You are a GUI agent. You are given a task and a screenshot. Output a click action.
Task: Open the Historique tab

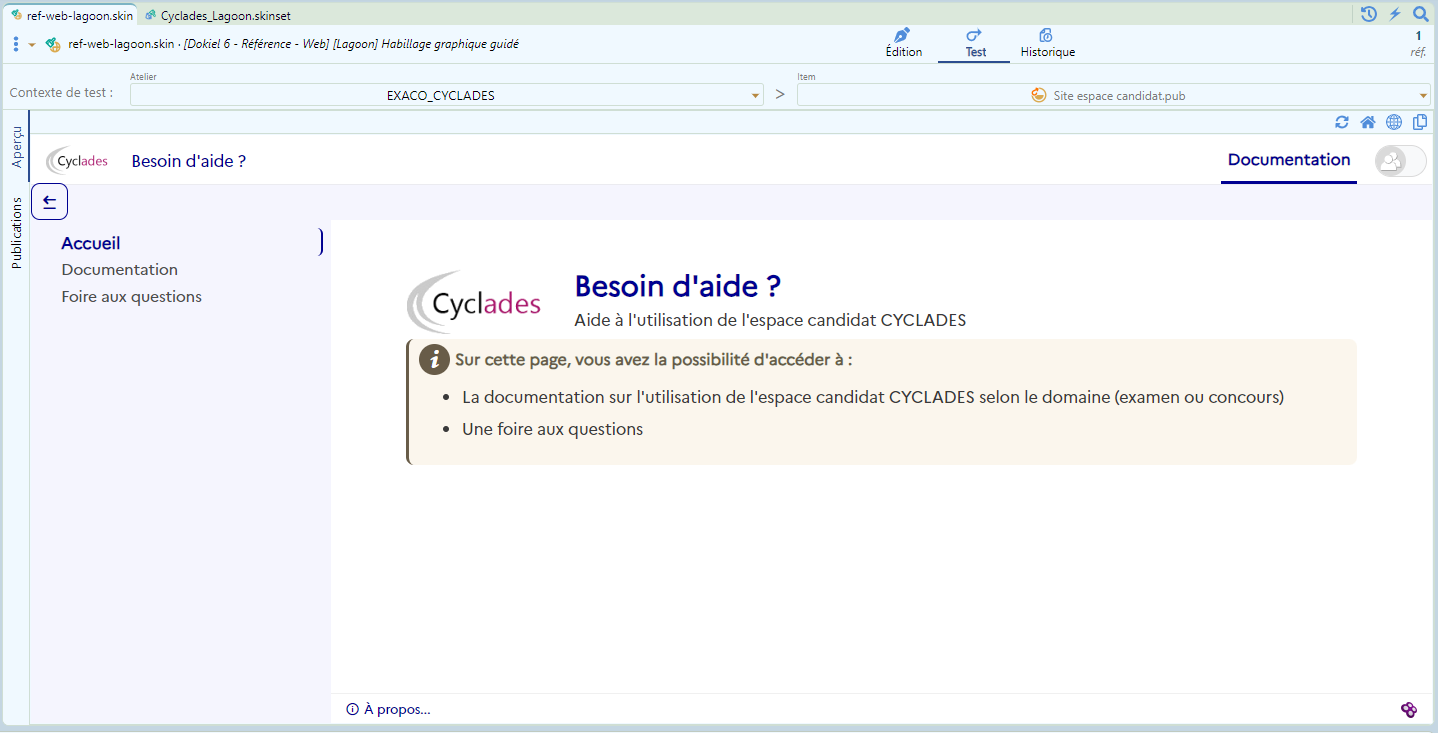[1047, 44]
